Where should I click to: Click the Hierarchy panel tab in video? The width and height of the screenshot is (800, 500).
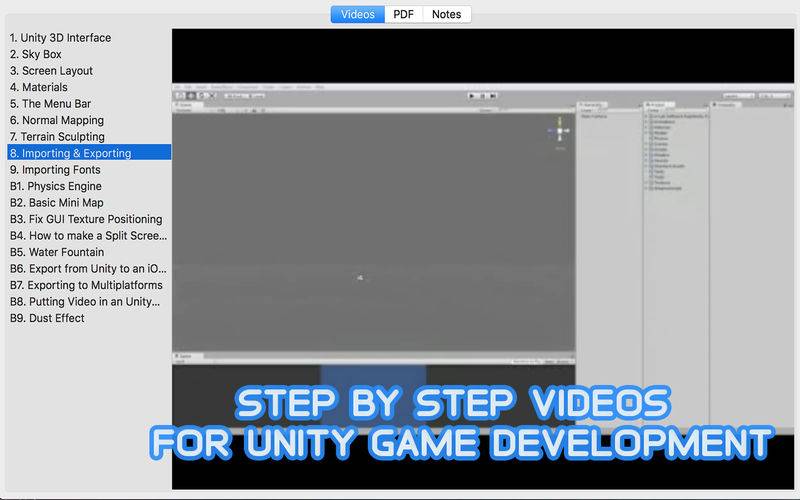point(592,105)
